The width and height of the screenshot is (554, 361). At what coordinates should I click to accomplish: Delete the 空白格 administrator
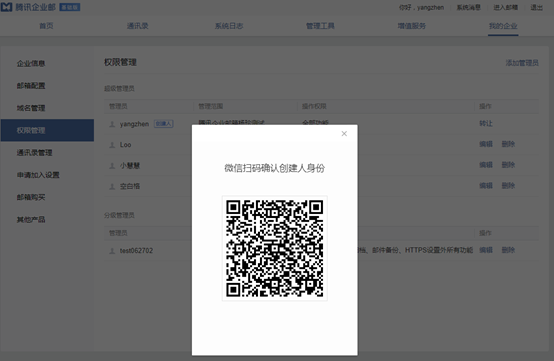coord(508,186)
